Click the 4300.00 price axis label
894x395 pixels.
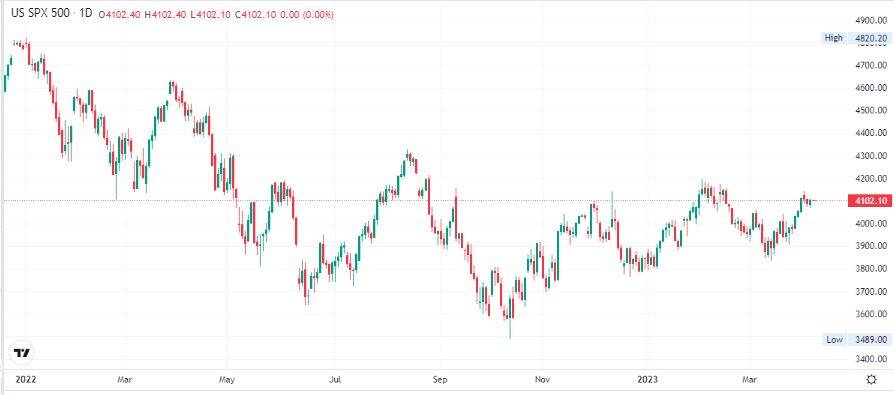click(x=871, y=156)
